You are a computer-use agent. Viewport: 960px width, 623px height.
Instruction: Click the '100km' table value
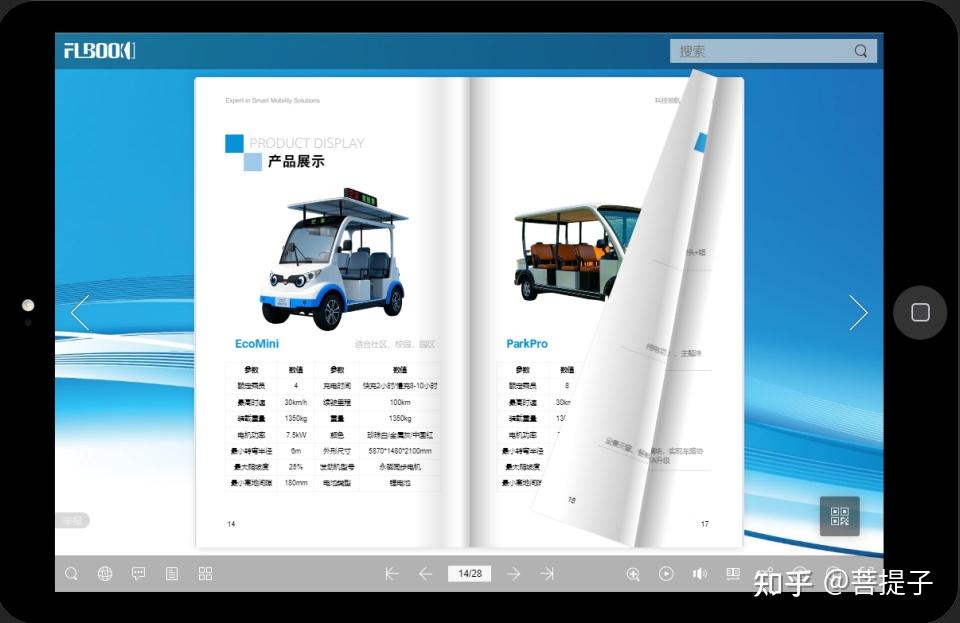point(400,402)
